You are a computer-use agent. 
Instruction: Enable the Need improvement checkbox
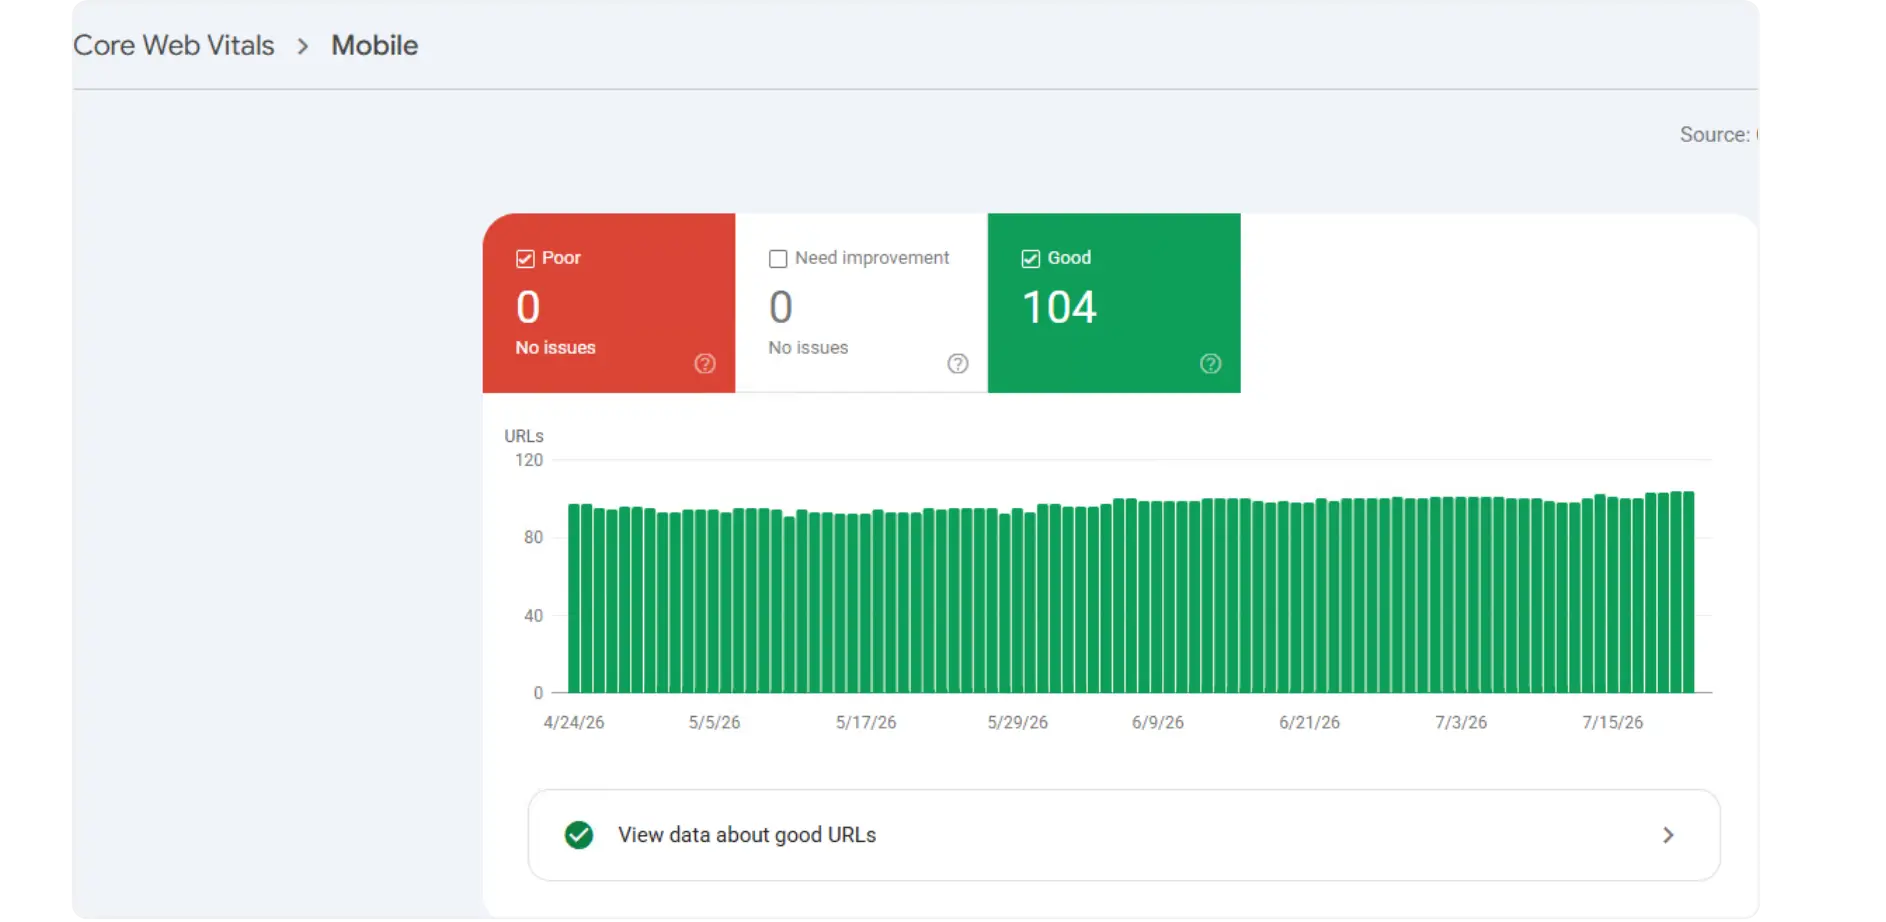pyautogui.click(x=778, y=259)
